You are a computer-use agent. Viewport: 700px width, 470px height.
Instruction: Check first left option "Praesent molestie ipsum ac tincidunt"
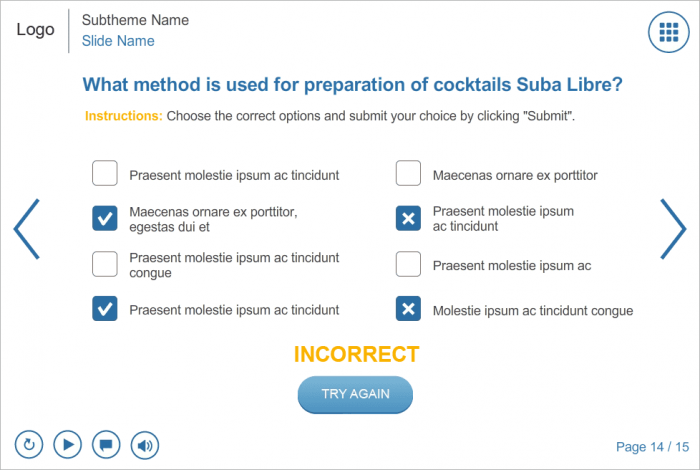tap(105, 174)
